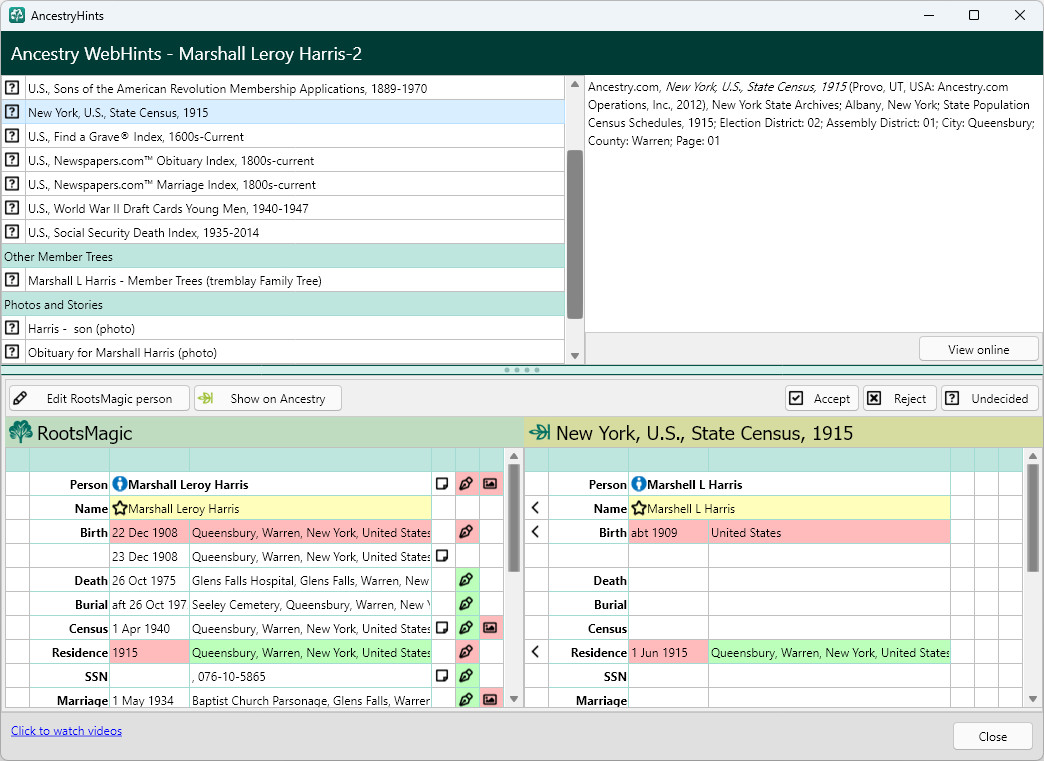1044x761 pixels.
Task: Open media icon in RootsMagic Person row
Action: coord(490,484)
